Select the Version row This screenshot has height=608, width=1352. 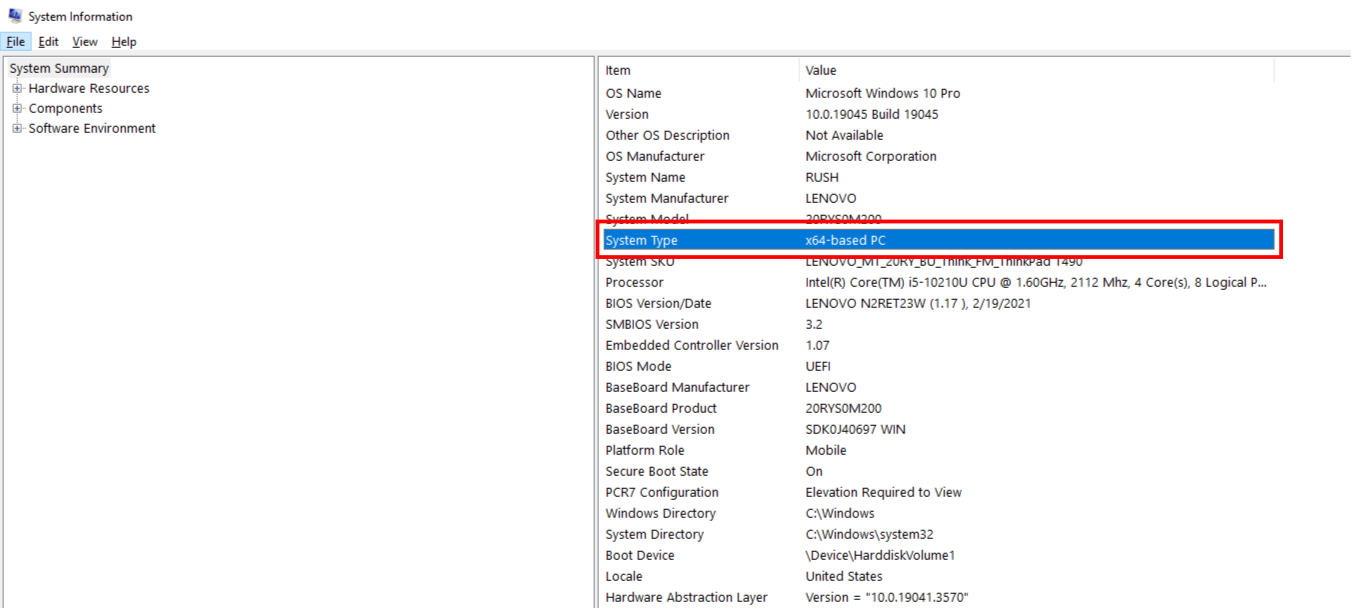tap(937, 114)
